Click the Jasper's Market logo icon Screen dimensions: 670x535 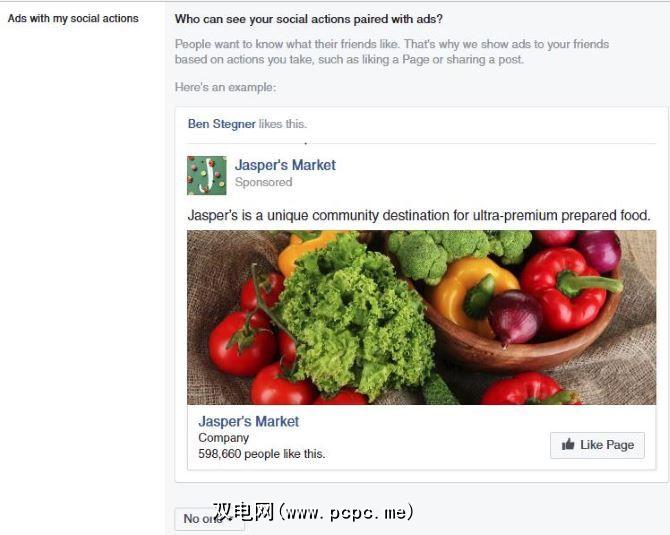click(x=207, y=176)
